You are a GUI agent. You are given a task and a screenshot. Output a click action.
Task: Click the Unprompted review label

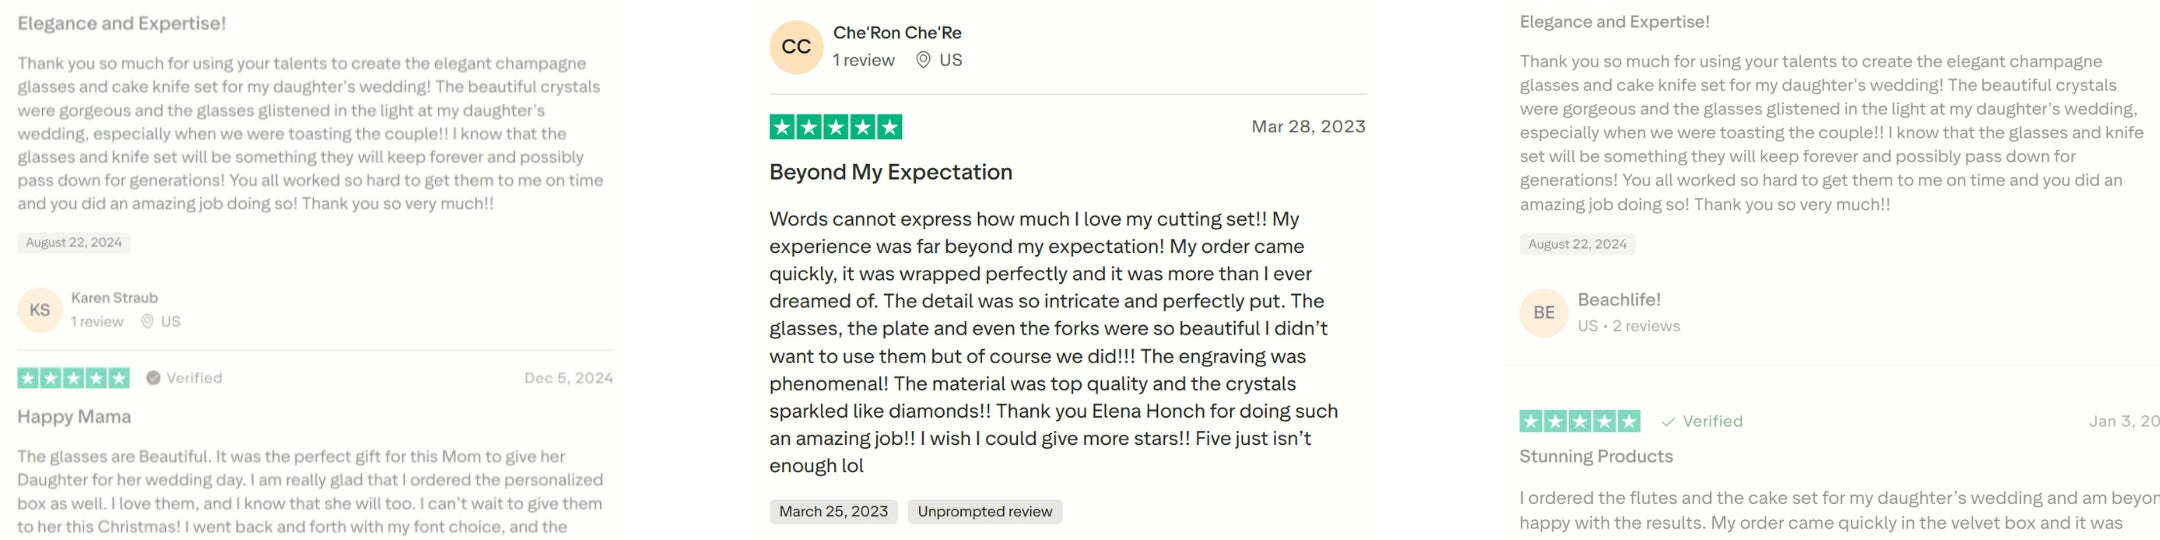tap(984, 512)
